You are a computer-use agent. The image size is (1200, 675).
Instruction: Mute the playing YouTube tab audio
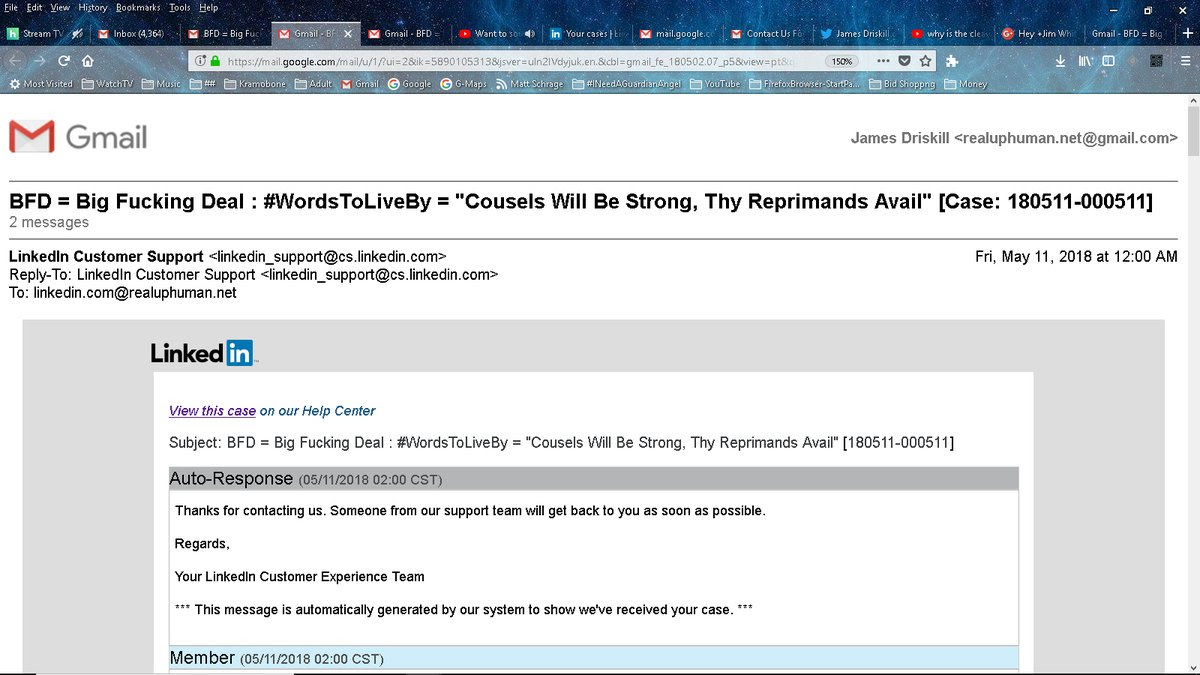point(529,34)
